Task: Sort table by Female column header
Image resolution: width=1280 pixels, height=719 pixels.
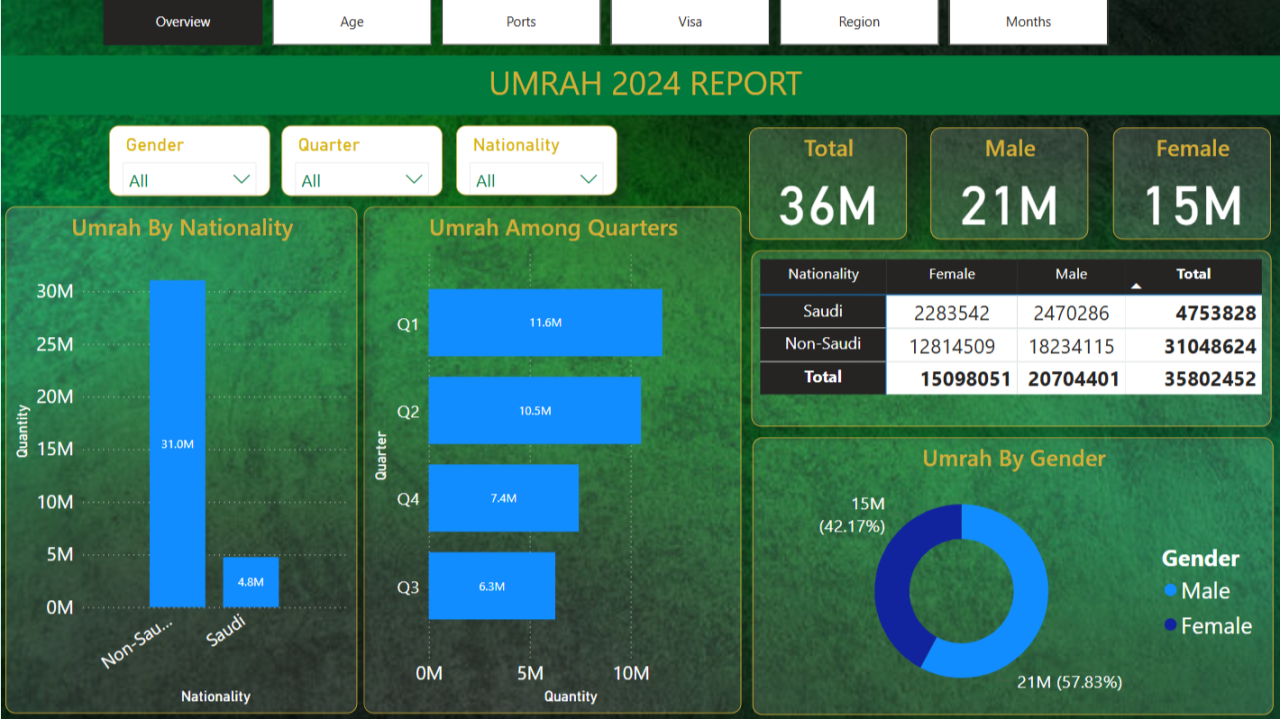Action: point(951,274)
